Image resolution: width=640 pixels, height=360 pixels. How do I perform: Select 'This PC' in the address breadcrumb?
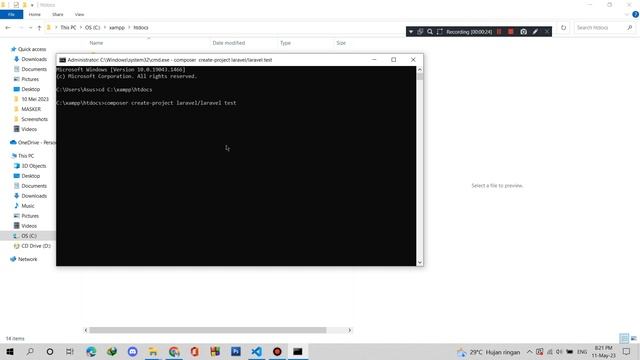(68, 28)
